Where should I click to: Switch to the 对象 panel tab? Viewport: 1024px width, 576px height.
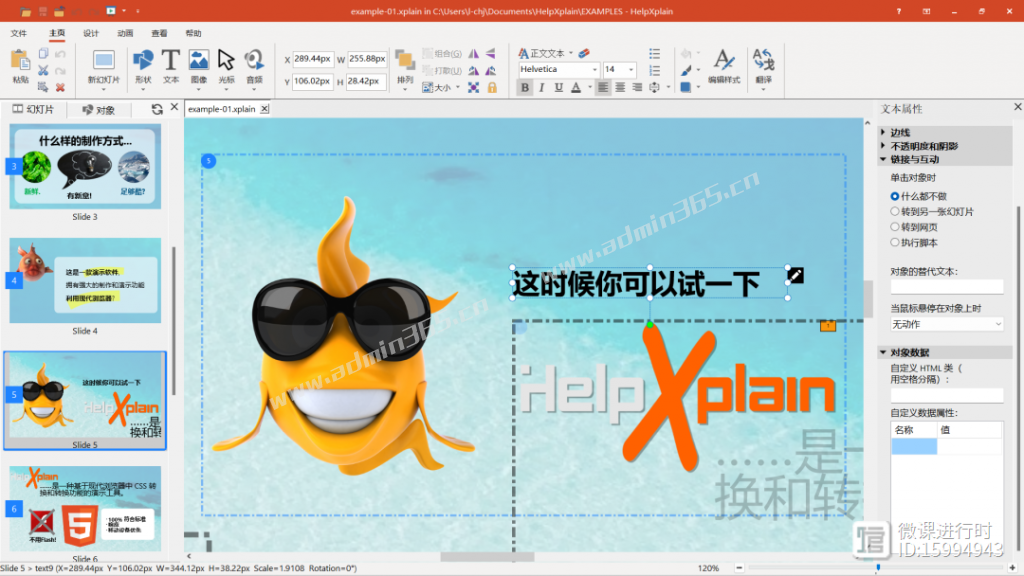[99, 110]
